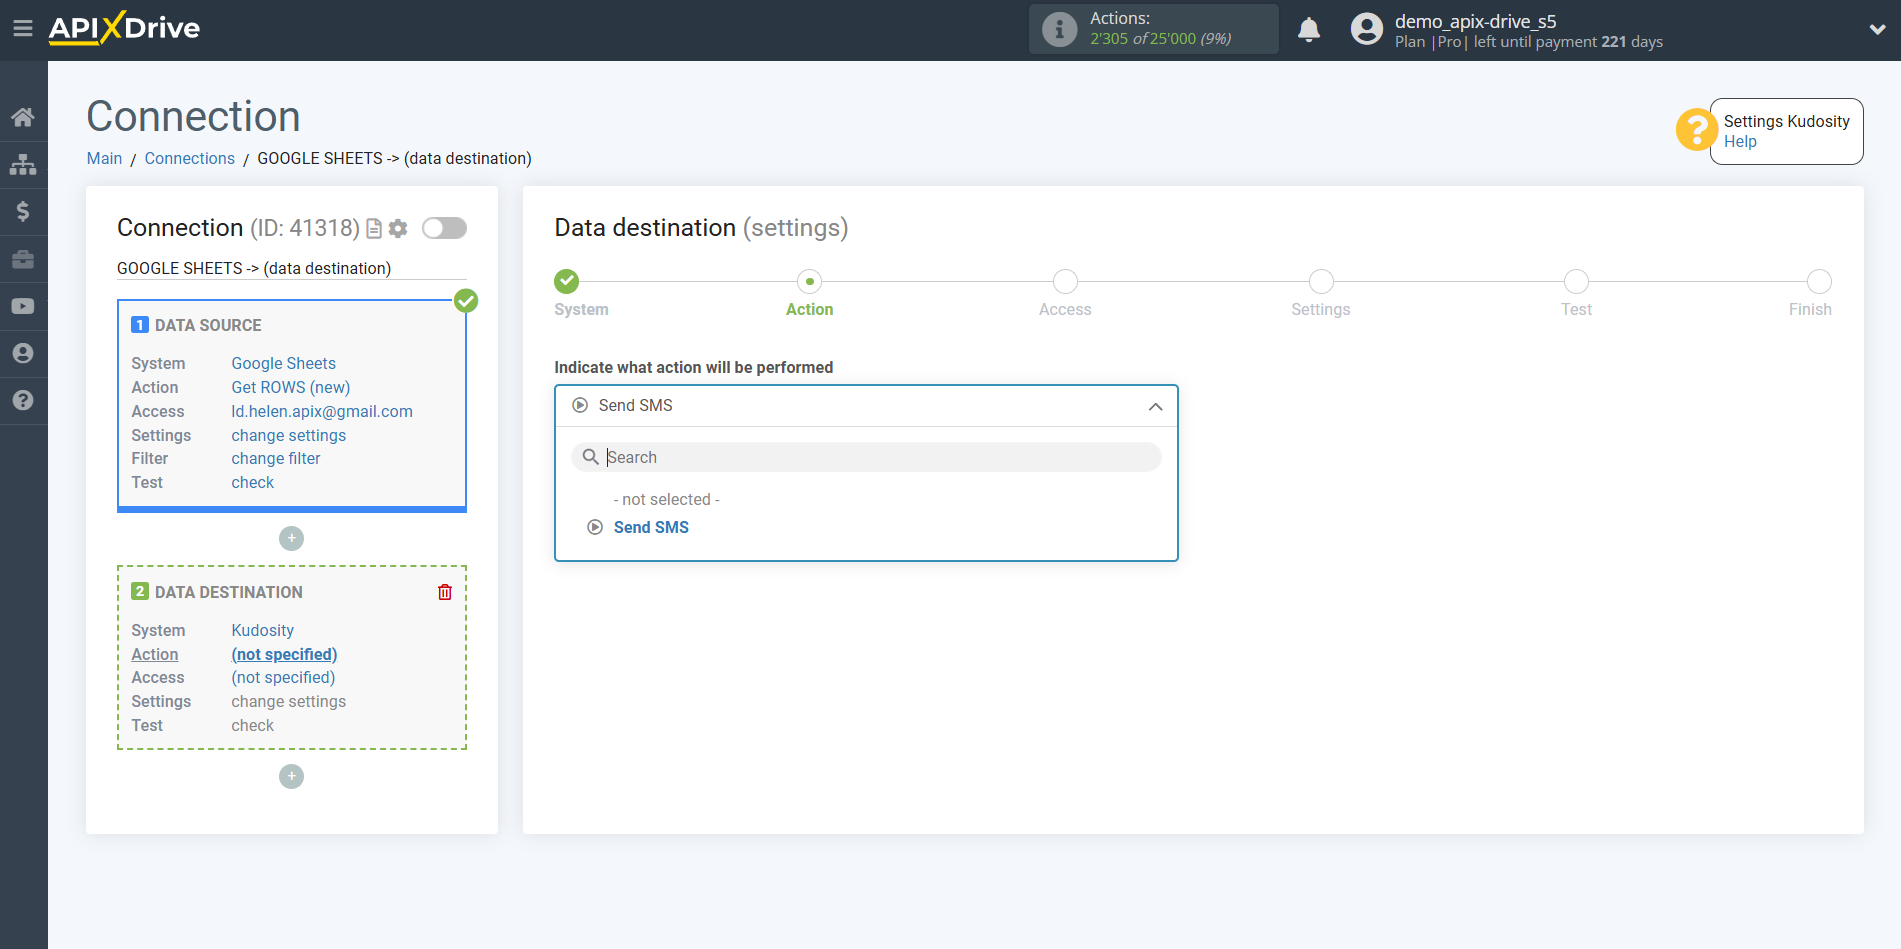
Task: Click in the Search field
Action: point(866,457)
